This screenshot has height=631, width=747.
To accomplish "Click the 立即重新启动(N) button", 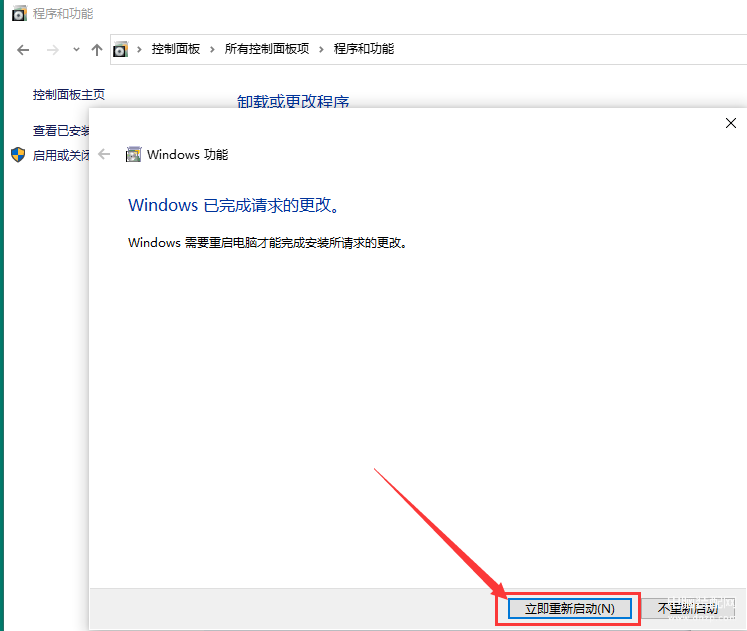I will (x=570, y=609).
